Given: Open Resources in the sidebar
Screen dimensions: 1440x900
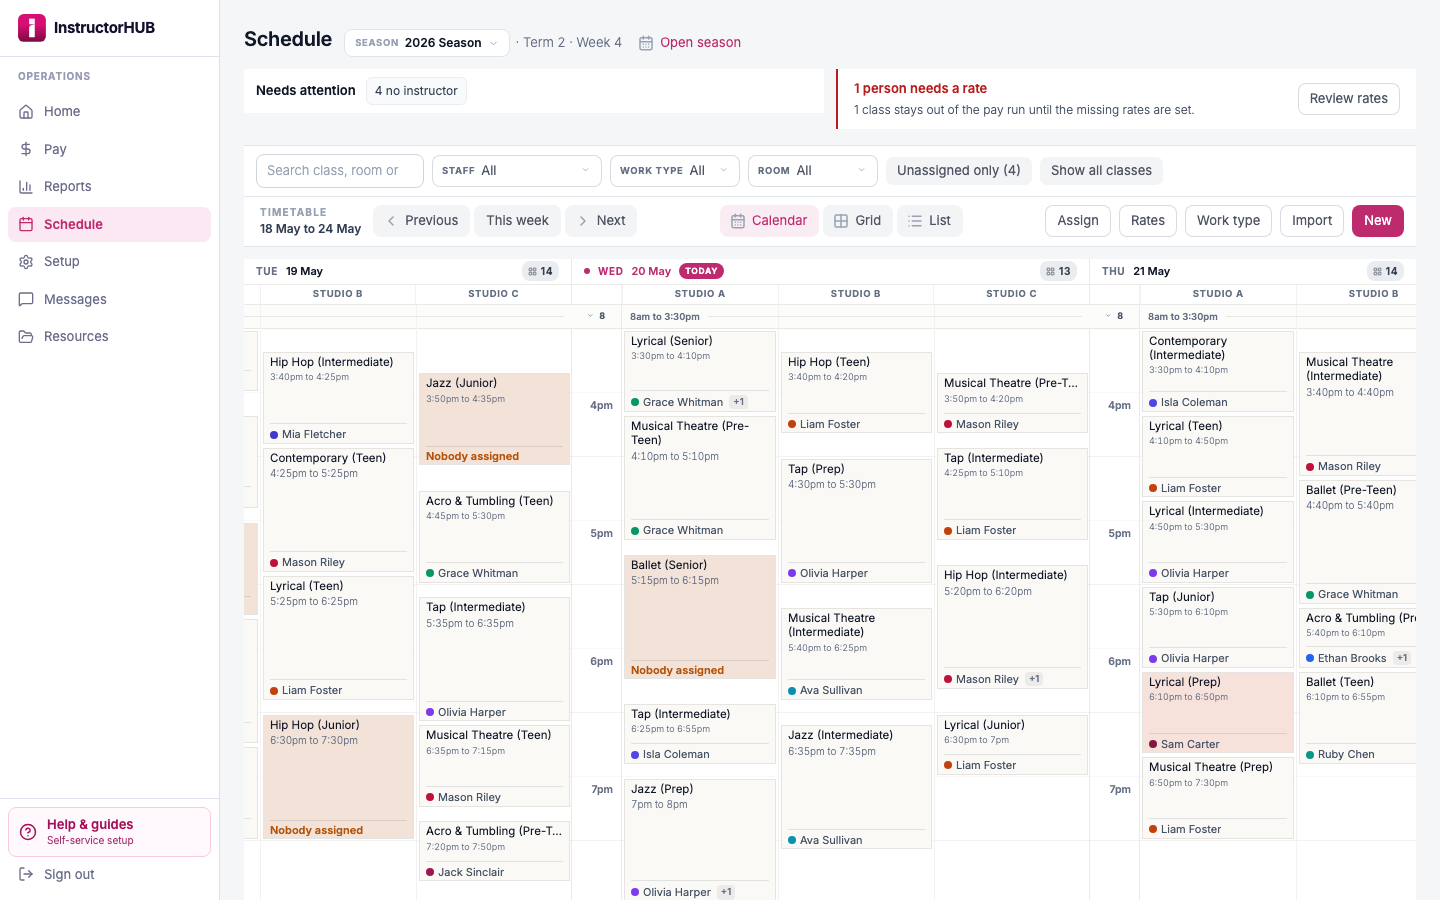Looking at the screenshot, I should pos(109,336).
